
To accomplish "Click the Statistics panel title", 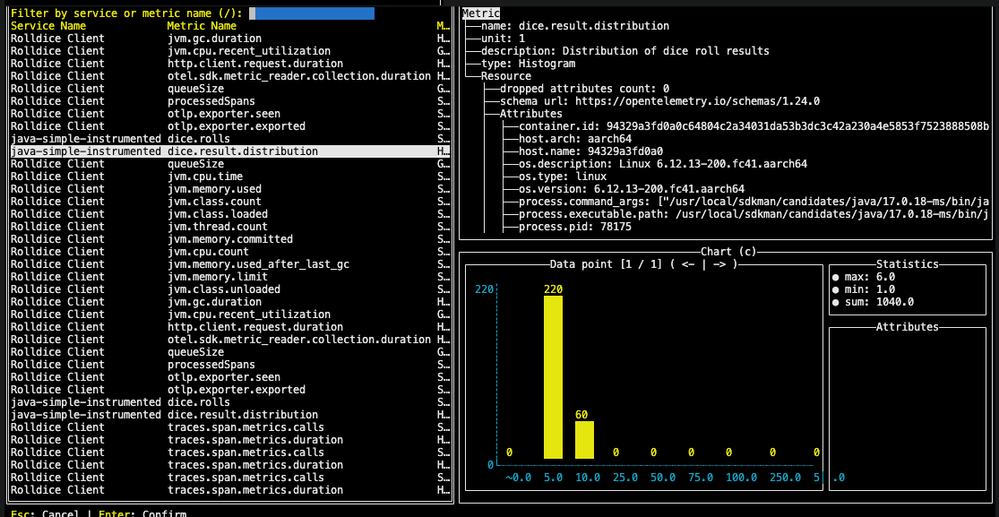I will tap(907, 265).
